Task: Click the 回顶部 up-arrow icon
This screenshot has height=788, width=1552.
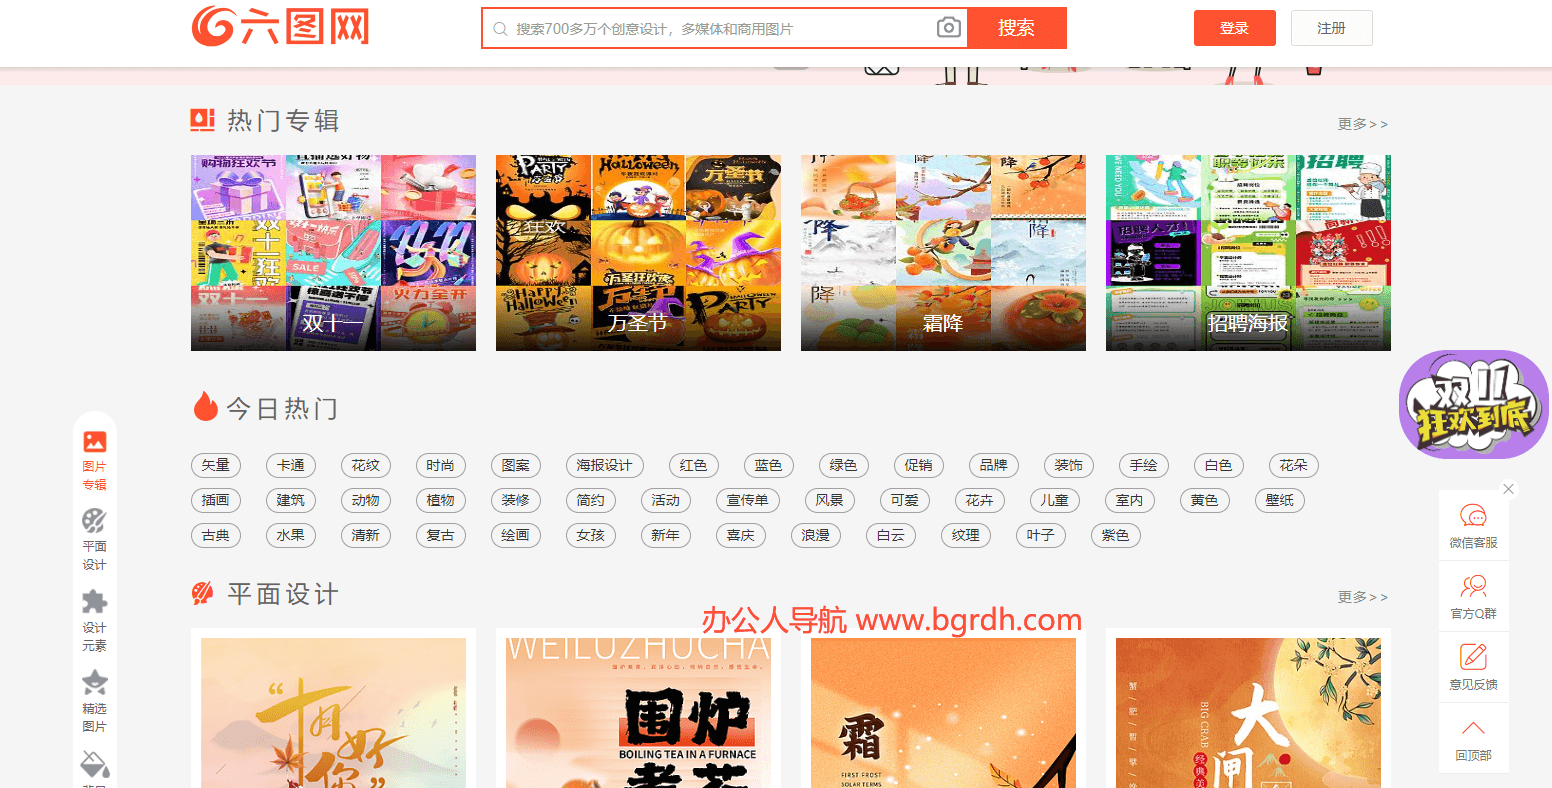Action: (x=1473, y=729)
